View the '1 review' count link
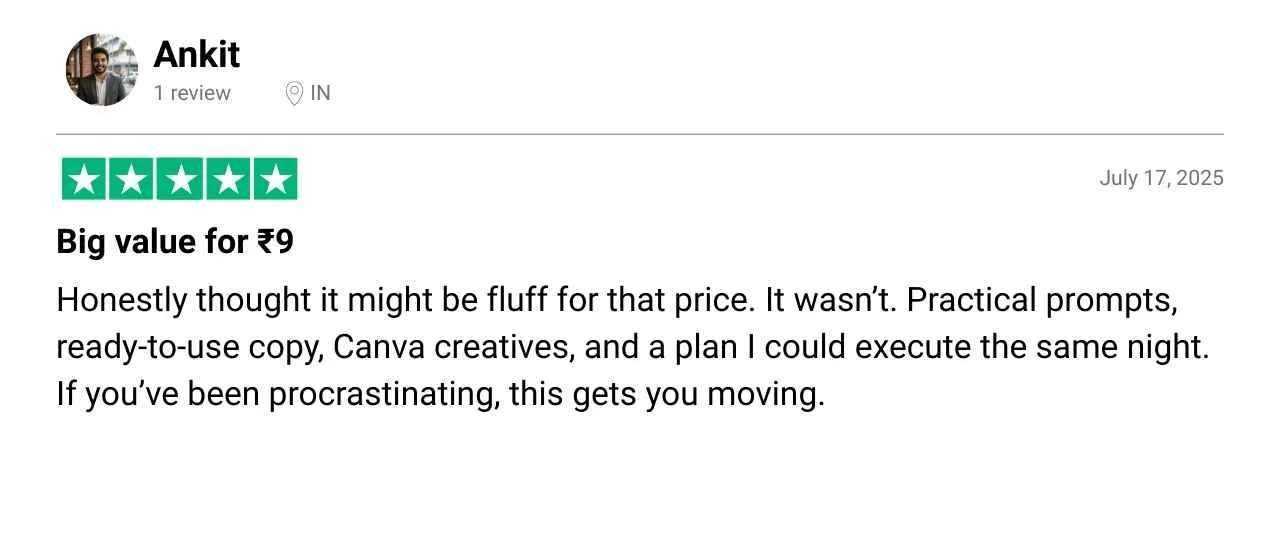 point(192,93)
